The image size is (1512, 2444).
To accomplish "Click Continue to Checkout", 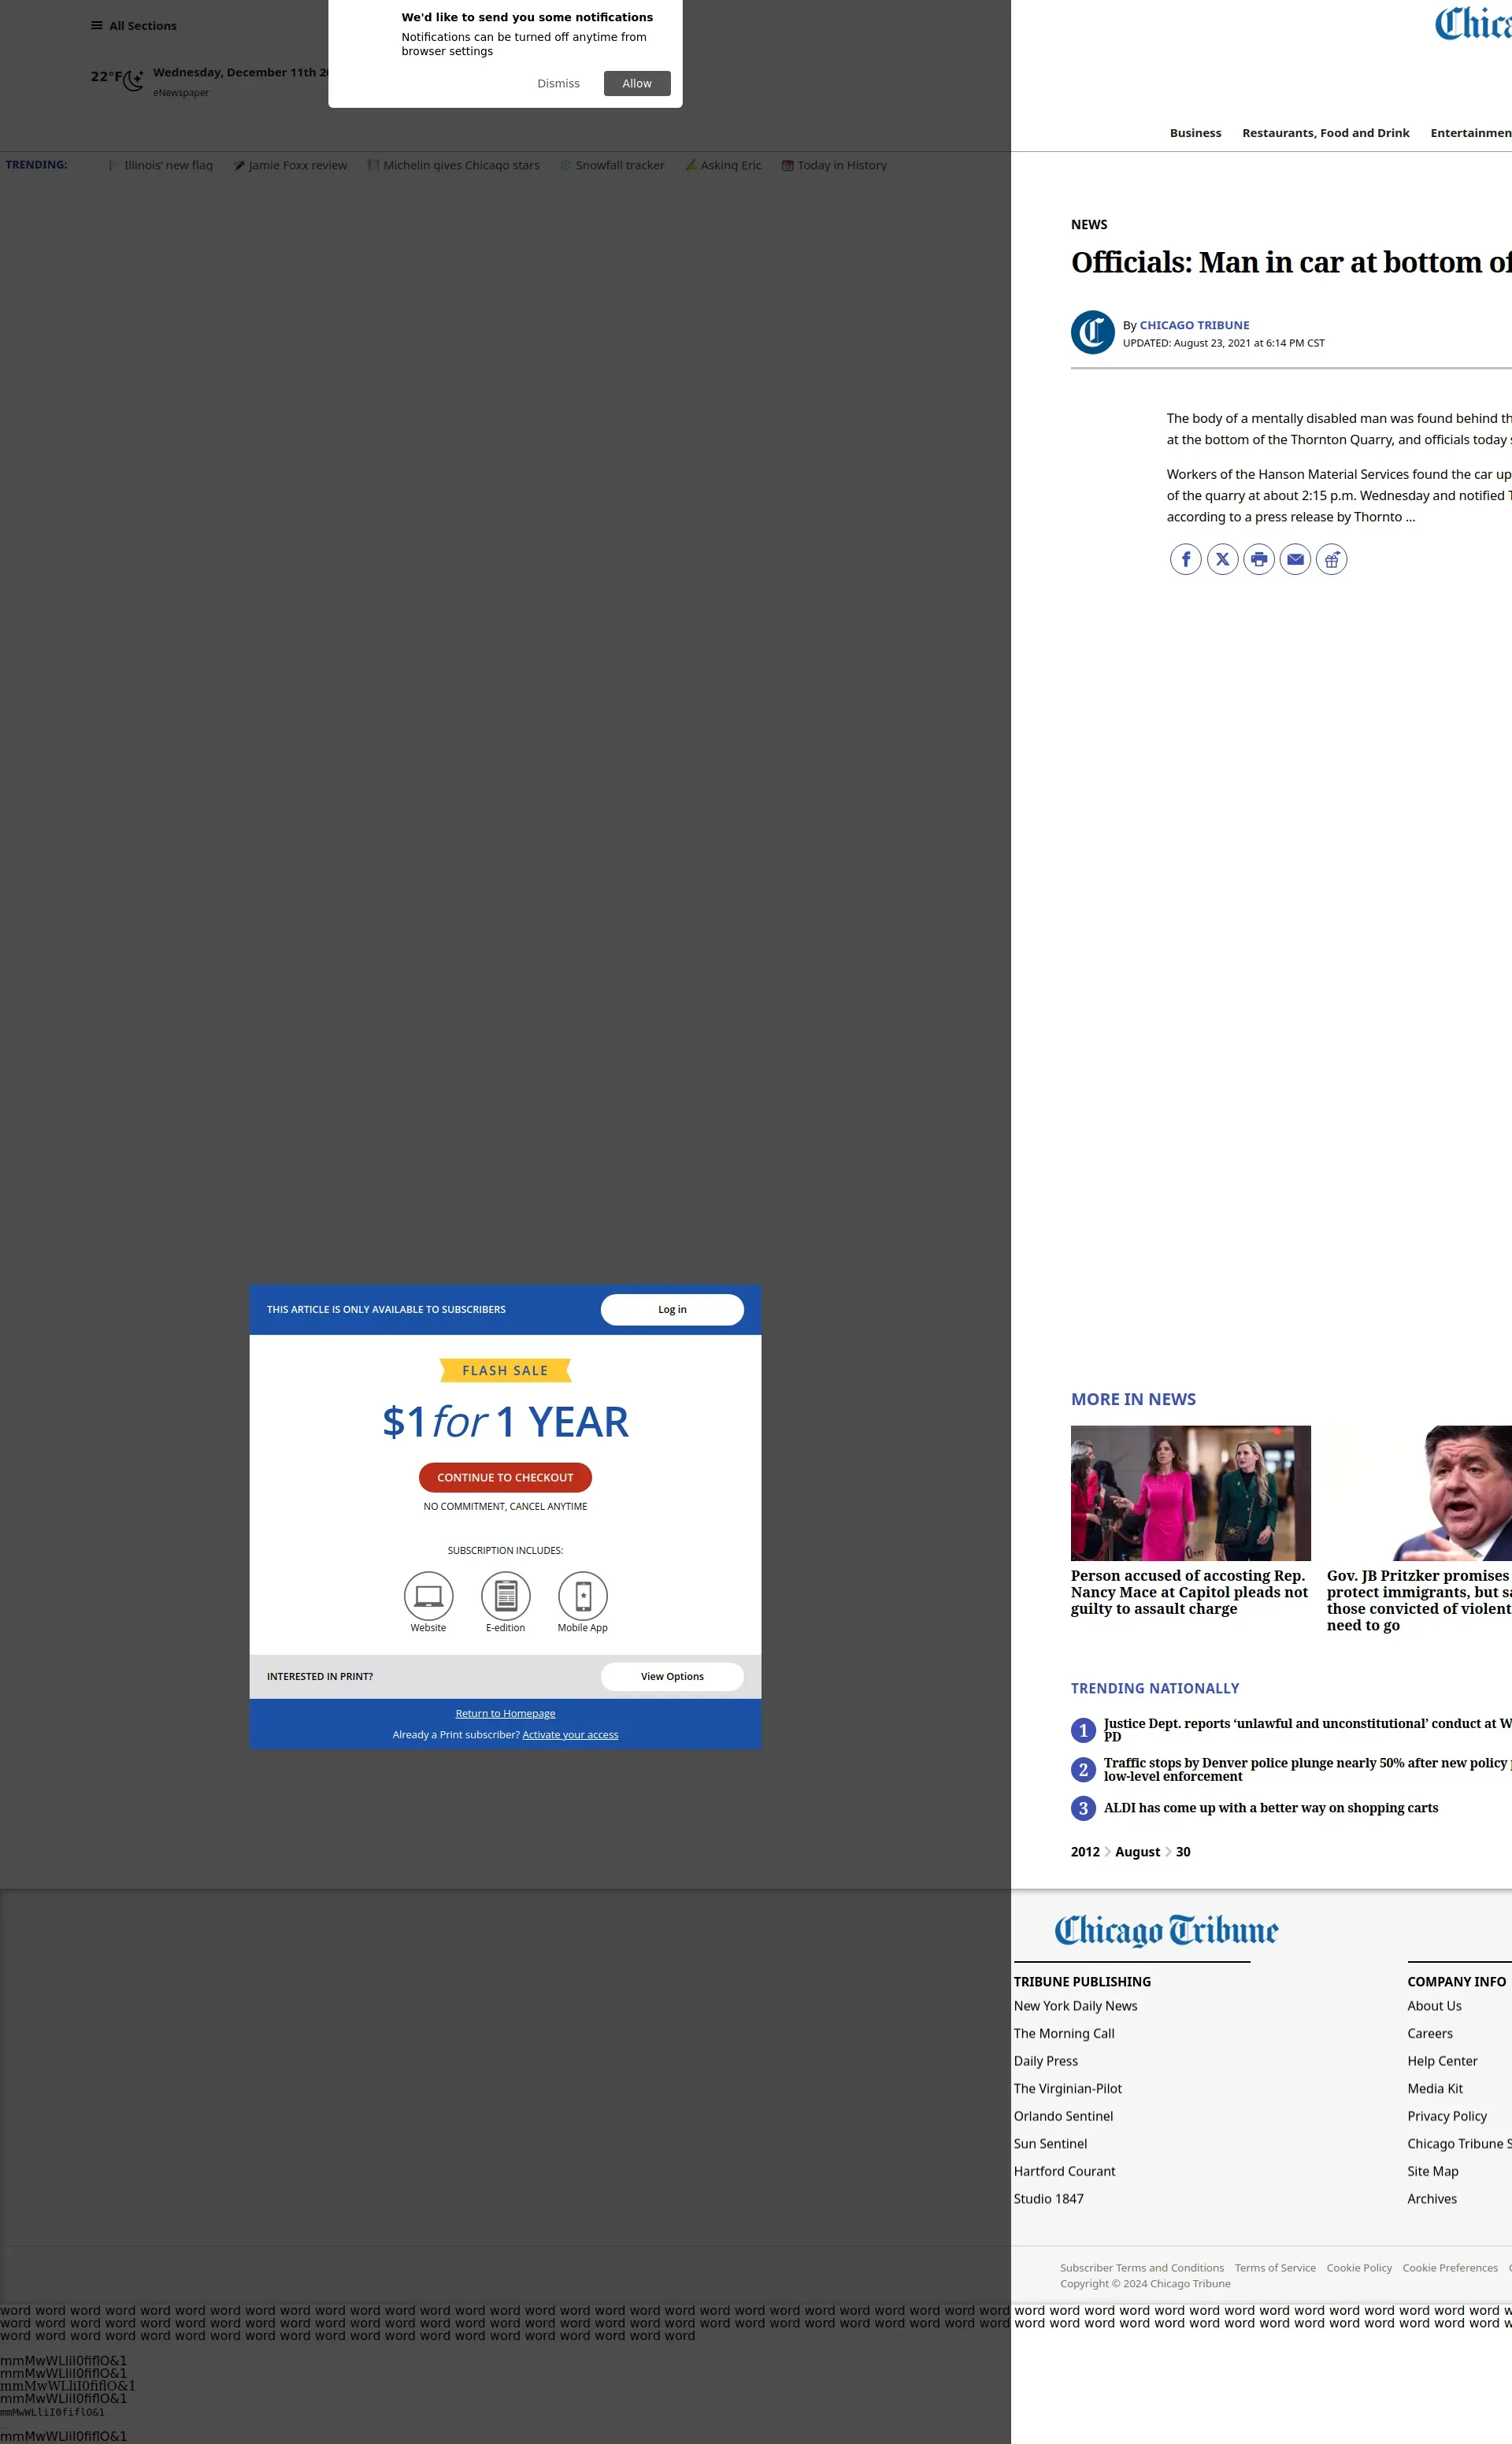I will (505, 1477).
